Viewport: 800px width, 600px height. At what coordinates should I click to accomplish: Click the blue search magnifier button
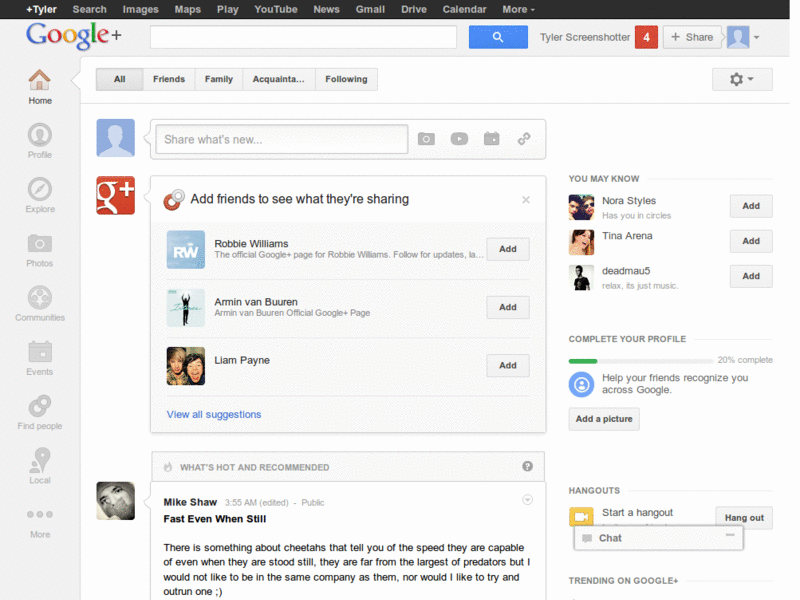click(x=498, y=37)
